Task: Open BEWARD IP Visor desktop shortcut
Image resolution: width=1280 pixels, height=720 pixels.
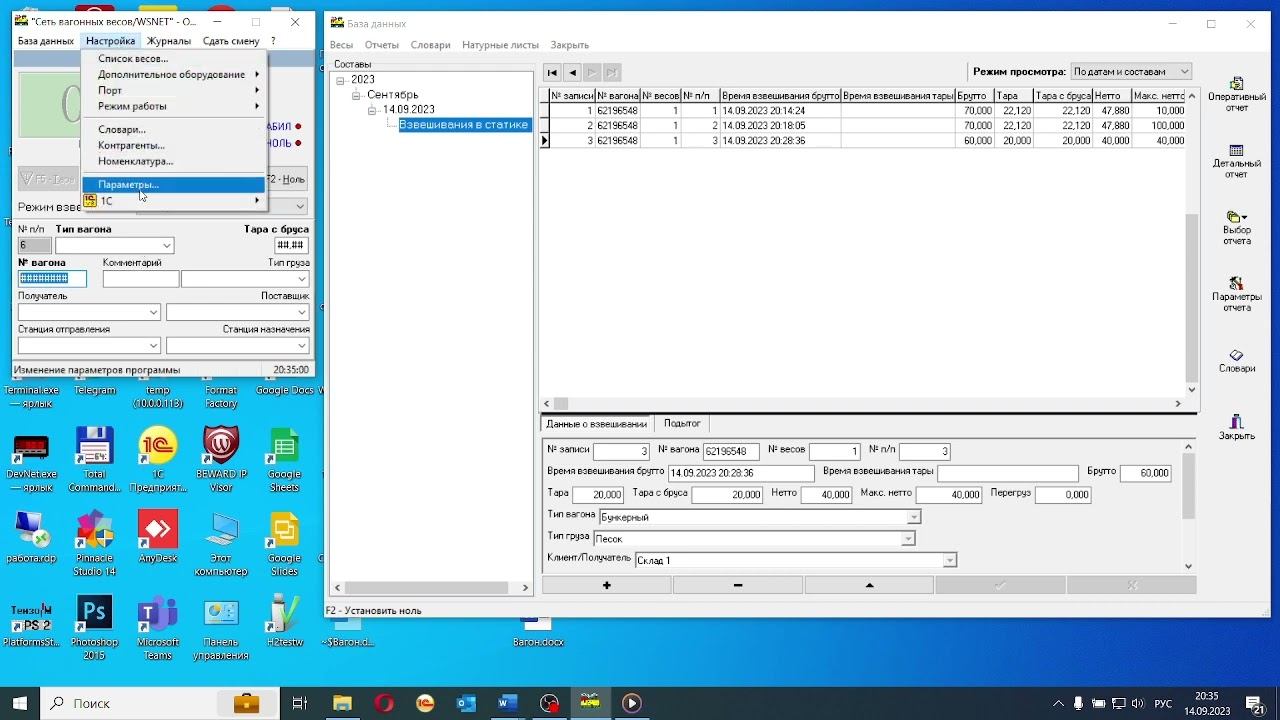Action: (x=221, y=460)
